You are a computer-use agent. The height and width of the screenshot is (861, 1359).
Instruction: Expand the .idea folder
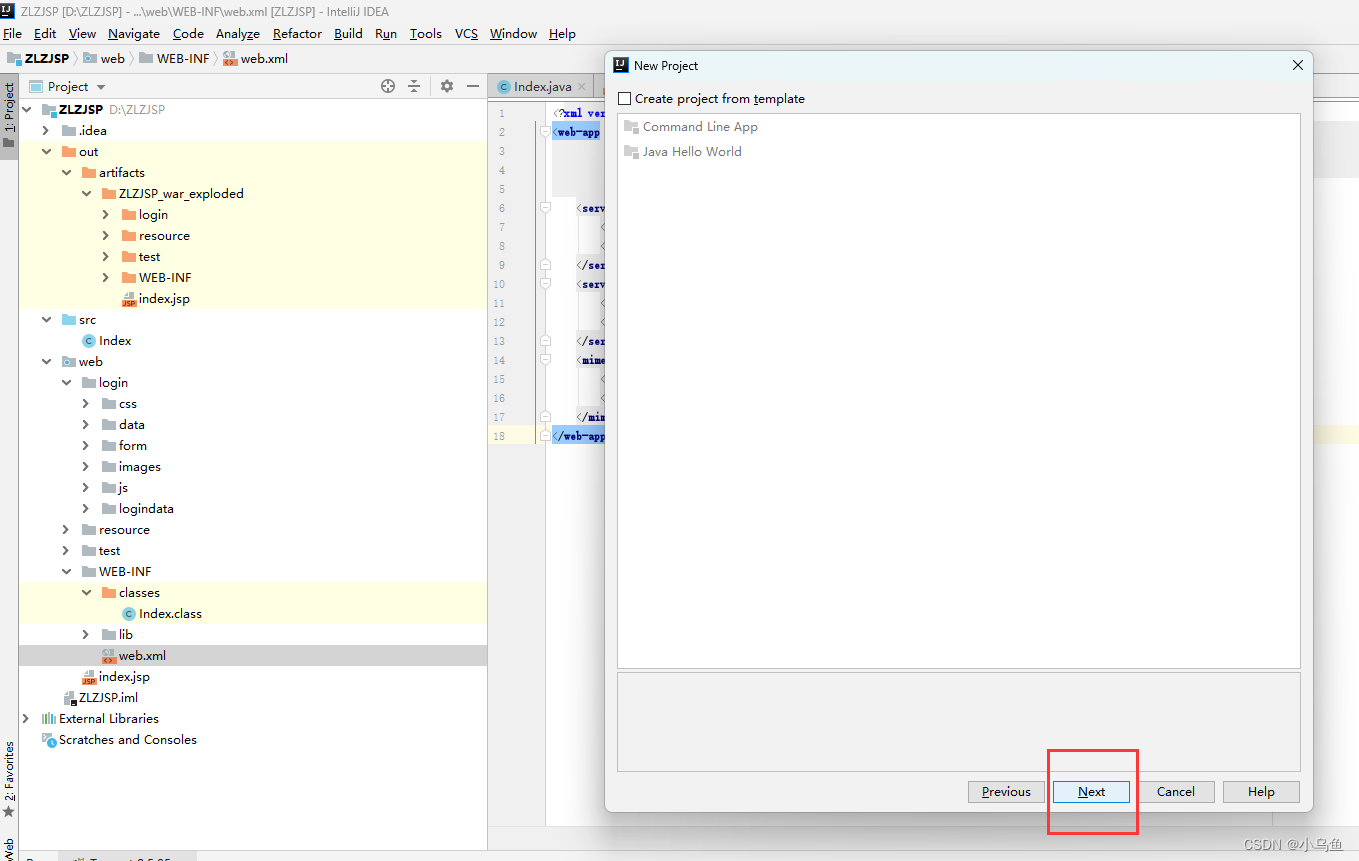click(x=46, y=131)
